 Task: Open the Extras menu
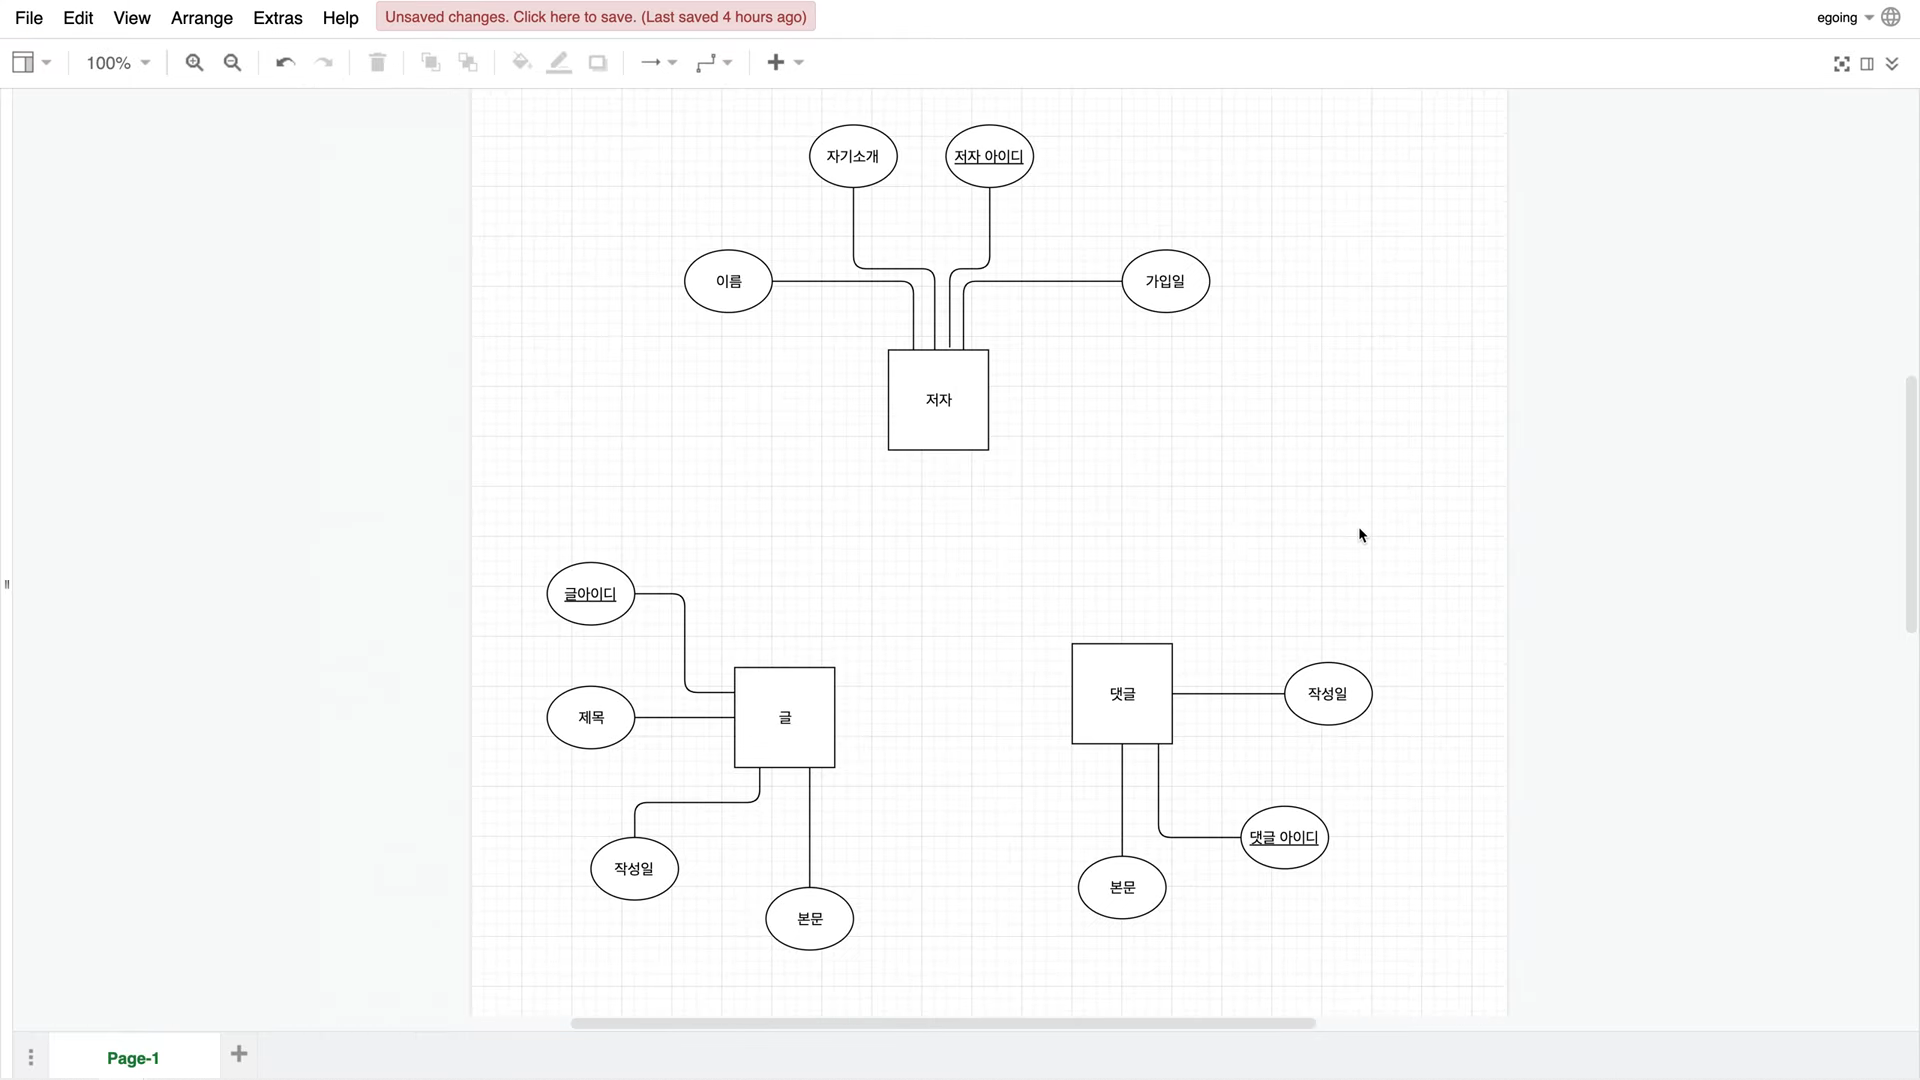pyautogui.click(x=277, y=17)
